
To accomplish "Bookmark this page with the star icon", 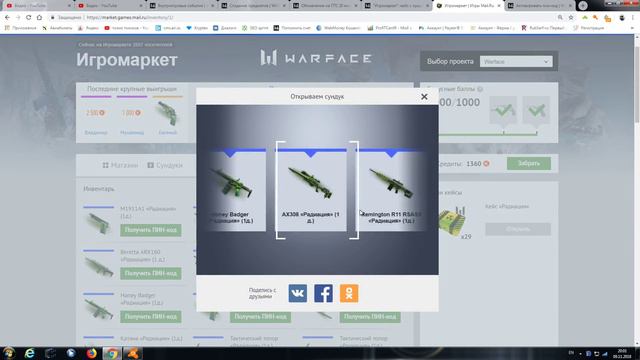I will click(571, 18).
